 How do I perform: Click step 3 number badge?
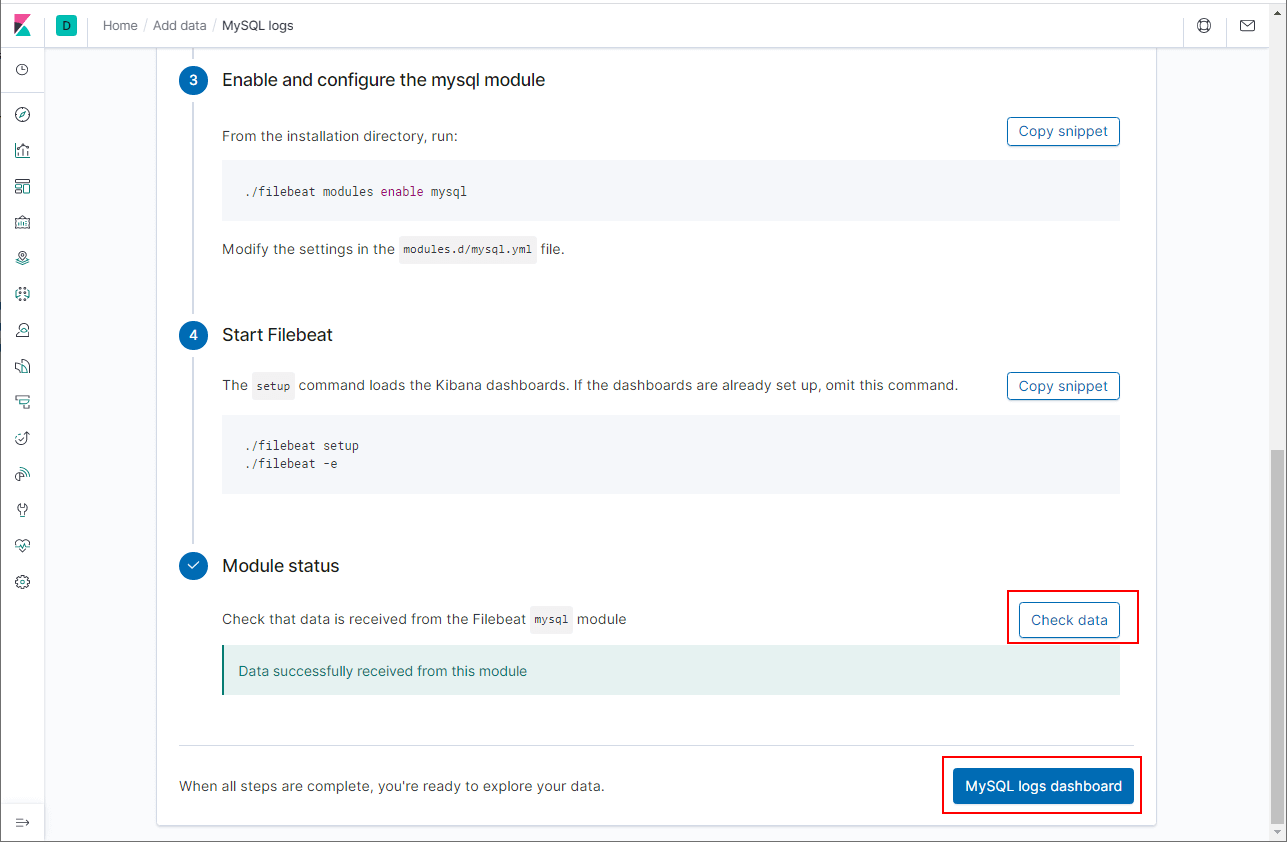[x=194, y=80]
